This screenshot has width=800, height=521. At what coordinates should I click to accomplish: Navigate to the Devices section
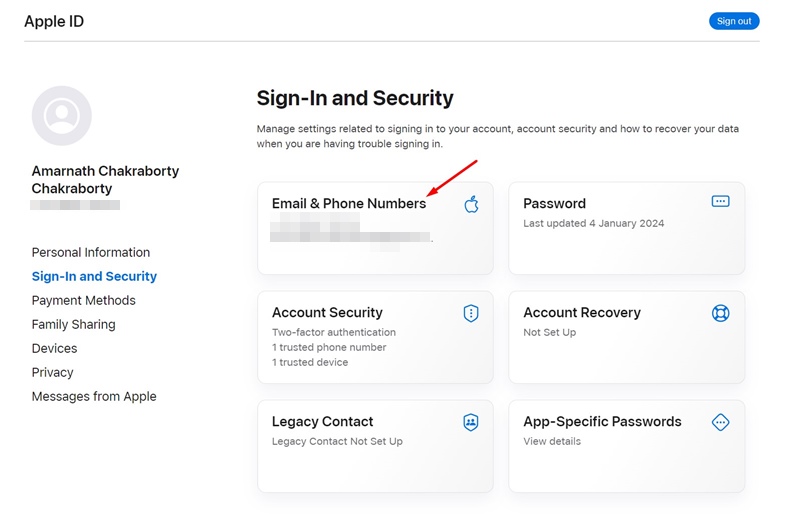pos(54,349)
